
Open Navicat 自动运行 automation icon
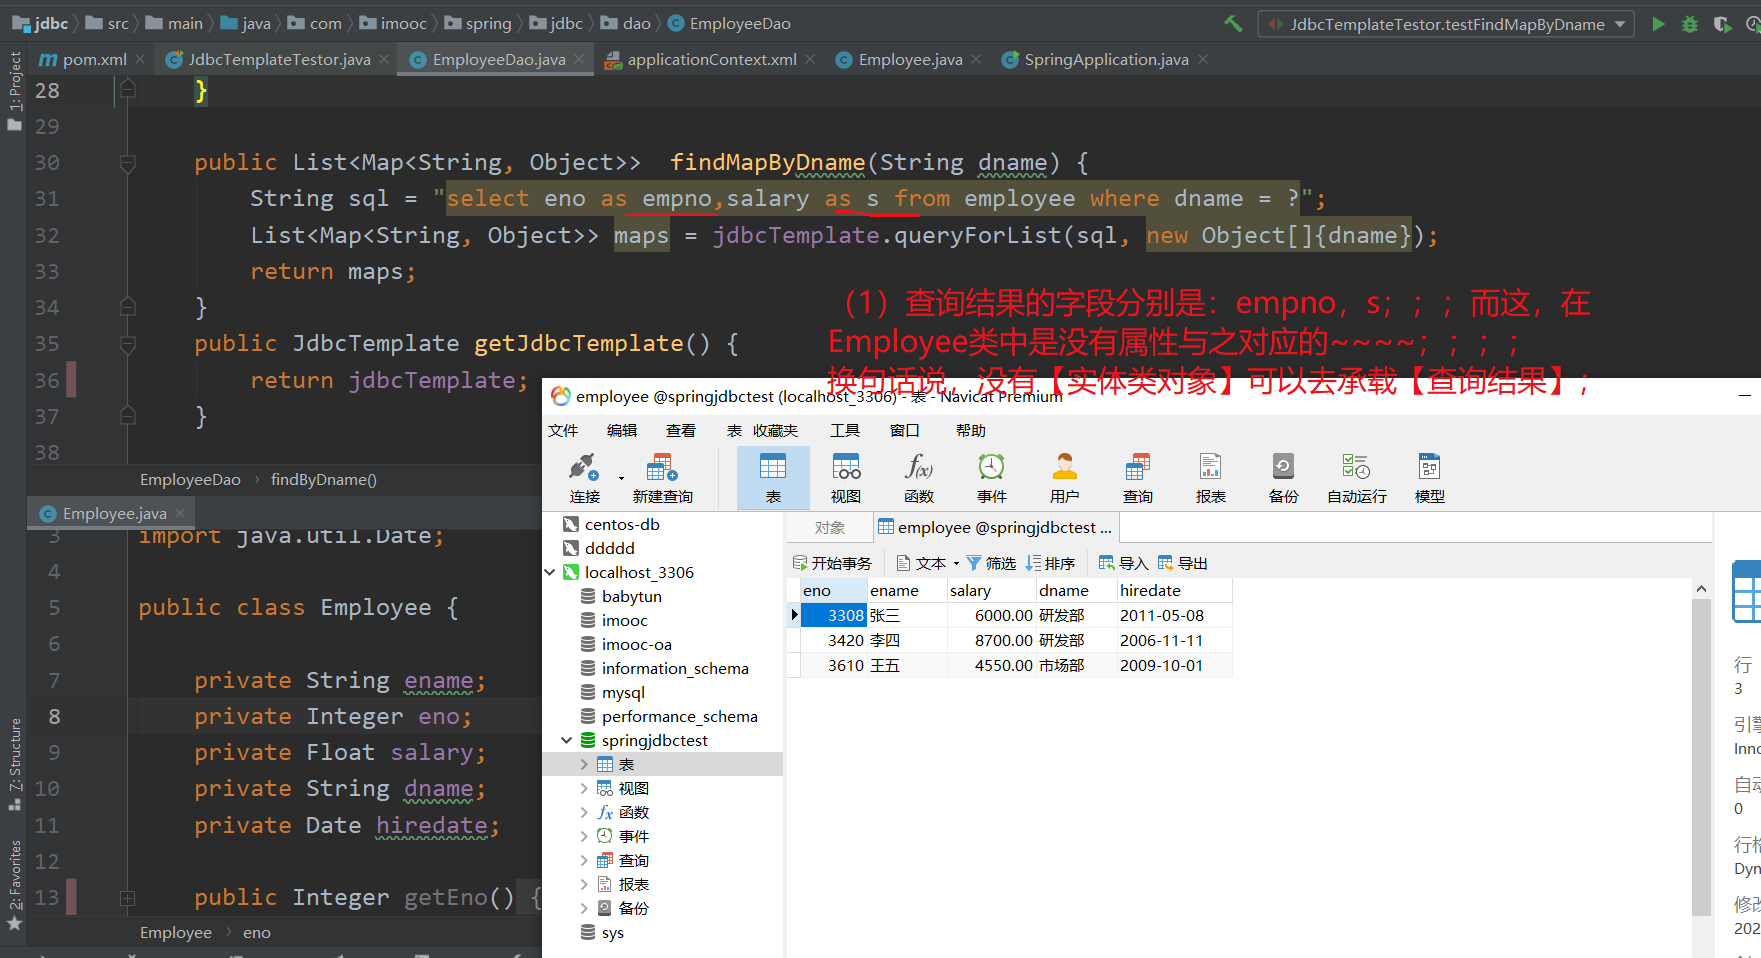click(1357, 478)
